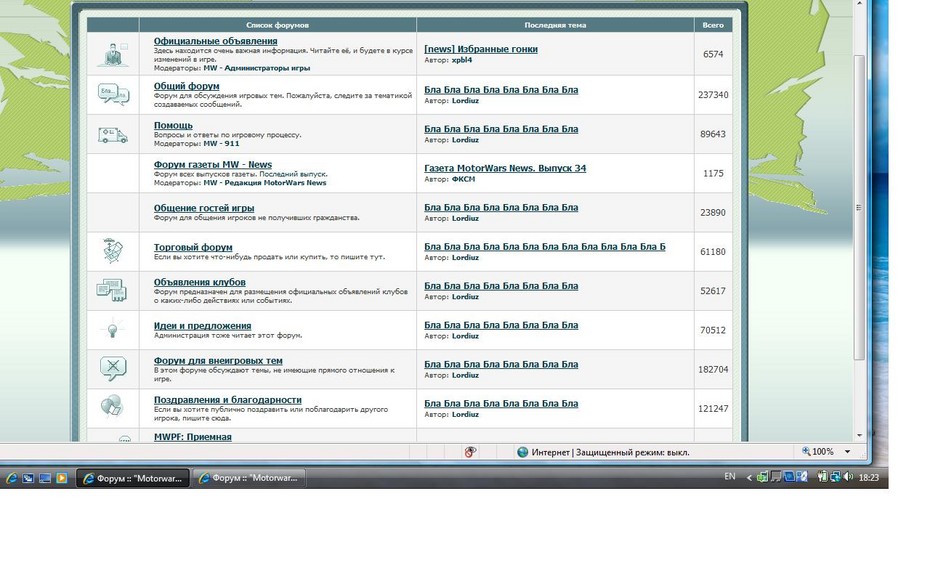
Task: Click the light bulb icon for Идеи и предложения
Action: [x=113, y=329]
